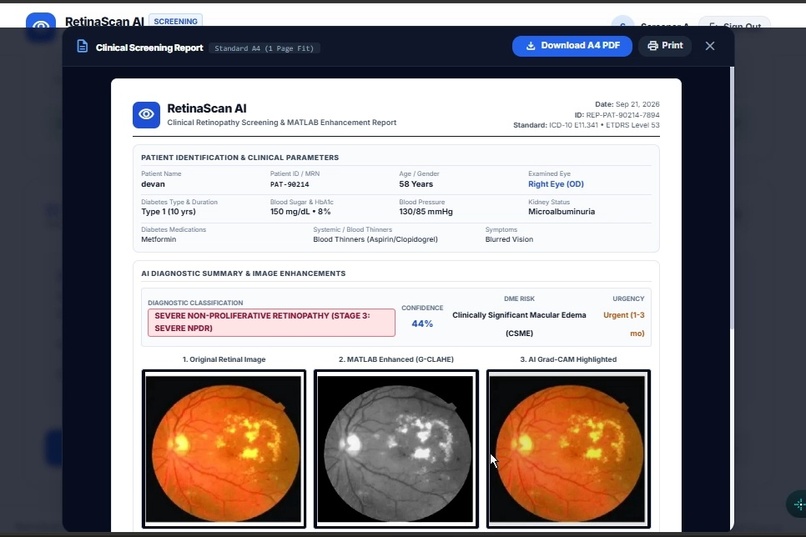Viewport: 806px width, 537px height.
Task: Open the MATLAB Enhanced (G-CLAHE) image
Action: click(x=396, y=449)
